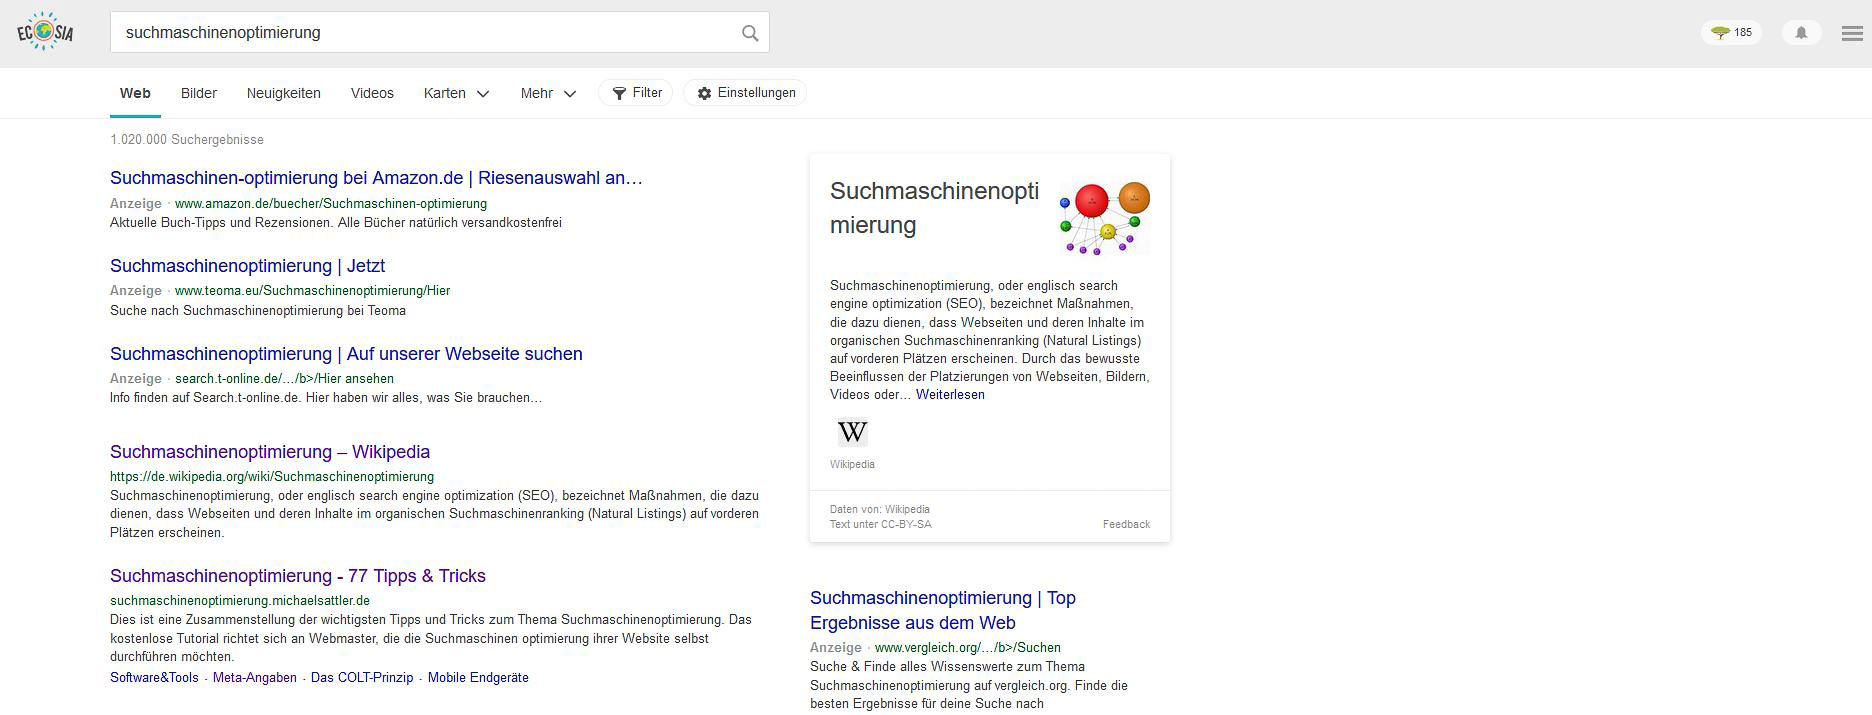Open the 'Suchmaschinenoptimierung – Wikipedia' result
The width and height of the screenshot is (1872, 715).
[x=270, y=452]
